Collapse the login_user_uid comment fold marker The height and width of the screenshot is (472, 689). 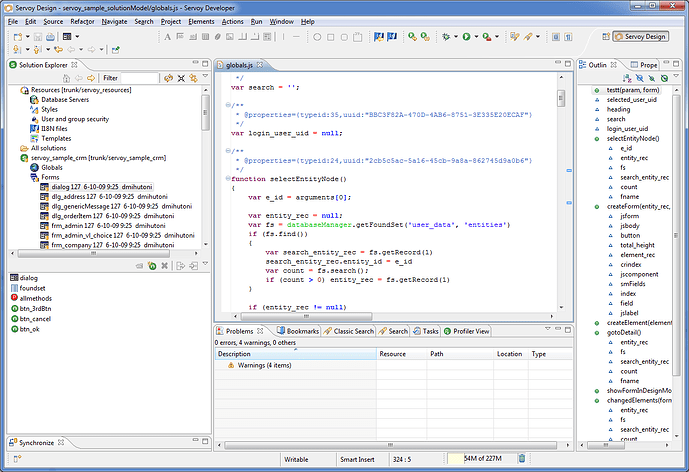228,105
